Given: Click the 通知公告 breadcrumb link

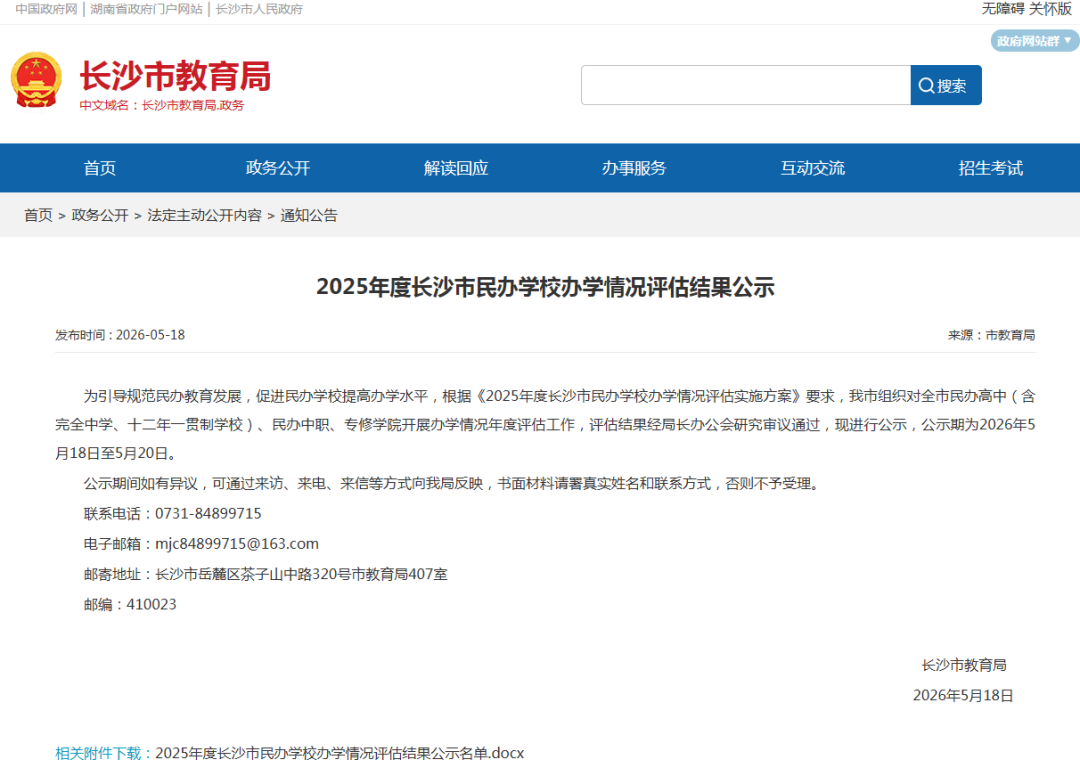Looking at the screenshot, I should coord(309,216).
